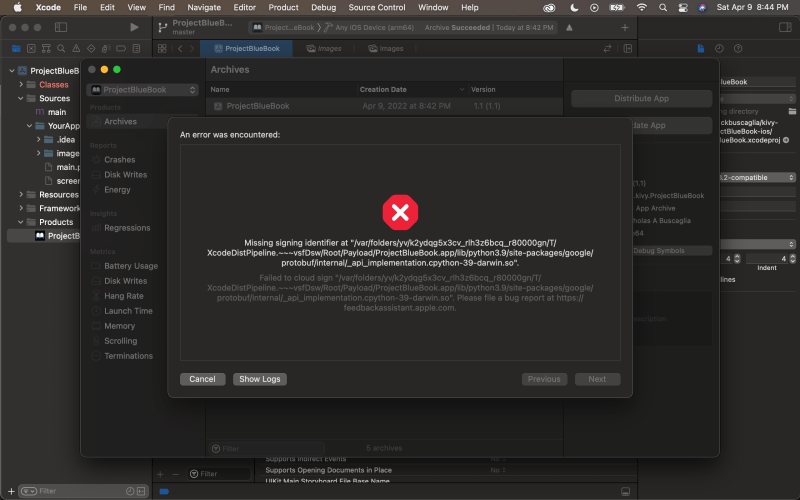Collapse the Products group
Image resolution: width=800 pixels, height=500 pixels.
pyautogui.click(x=21, y=222)
